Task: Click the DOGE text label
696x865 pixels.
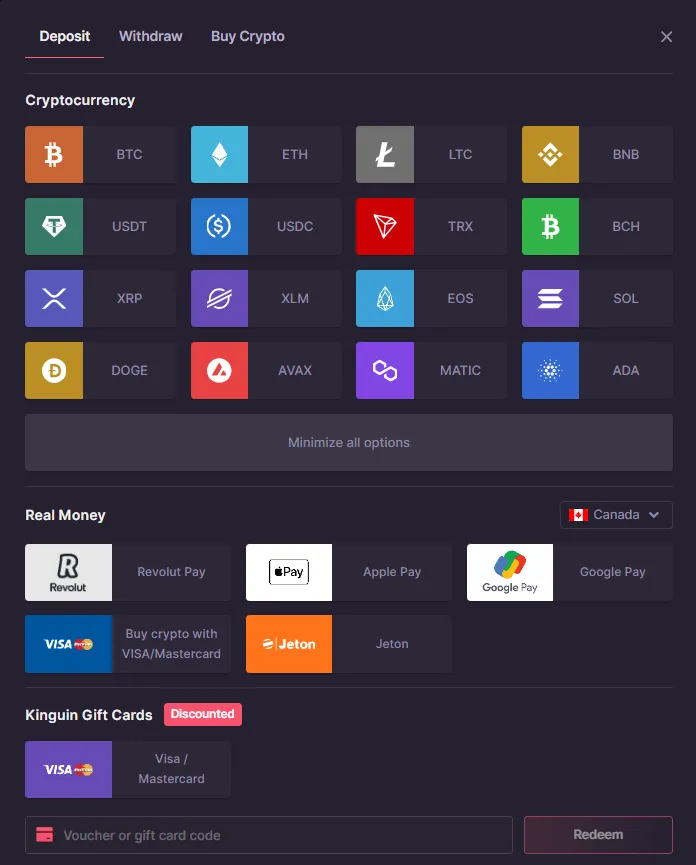Action: pos(130,370)
